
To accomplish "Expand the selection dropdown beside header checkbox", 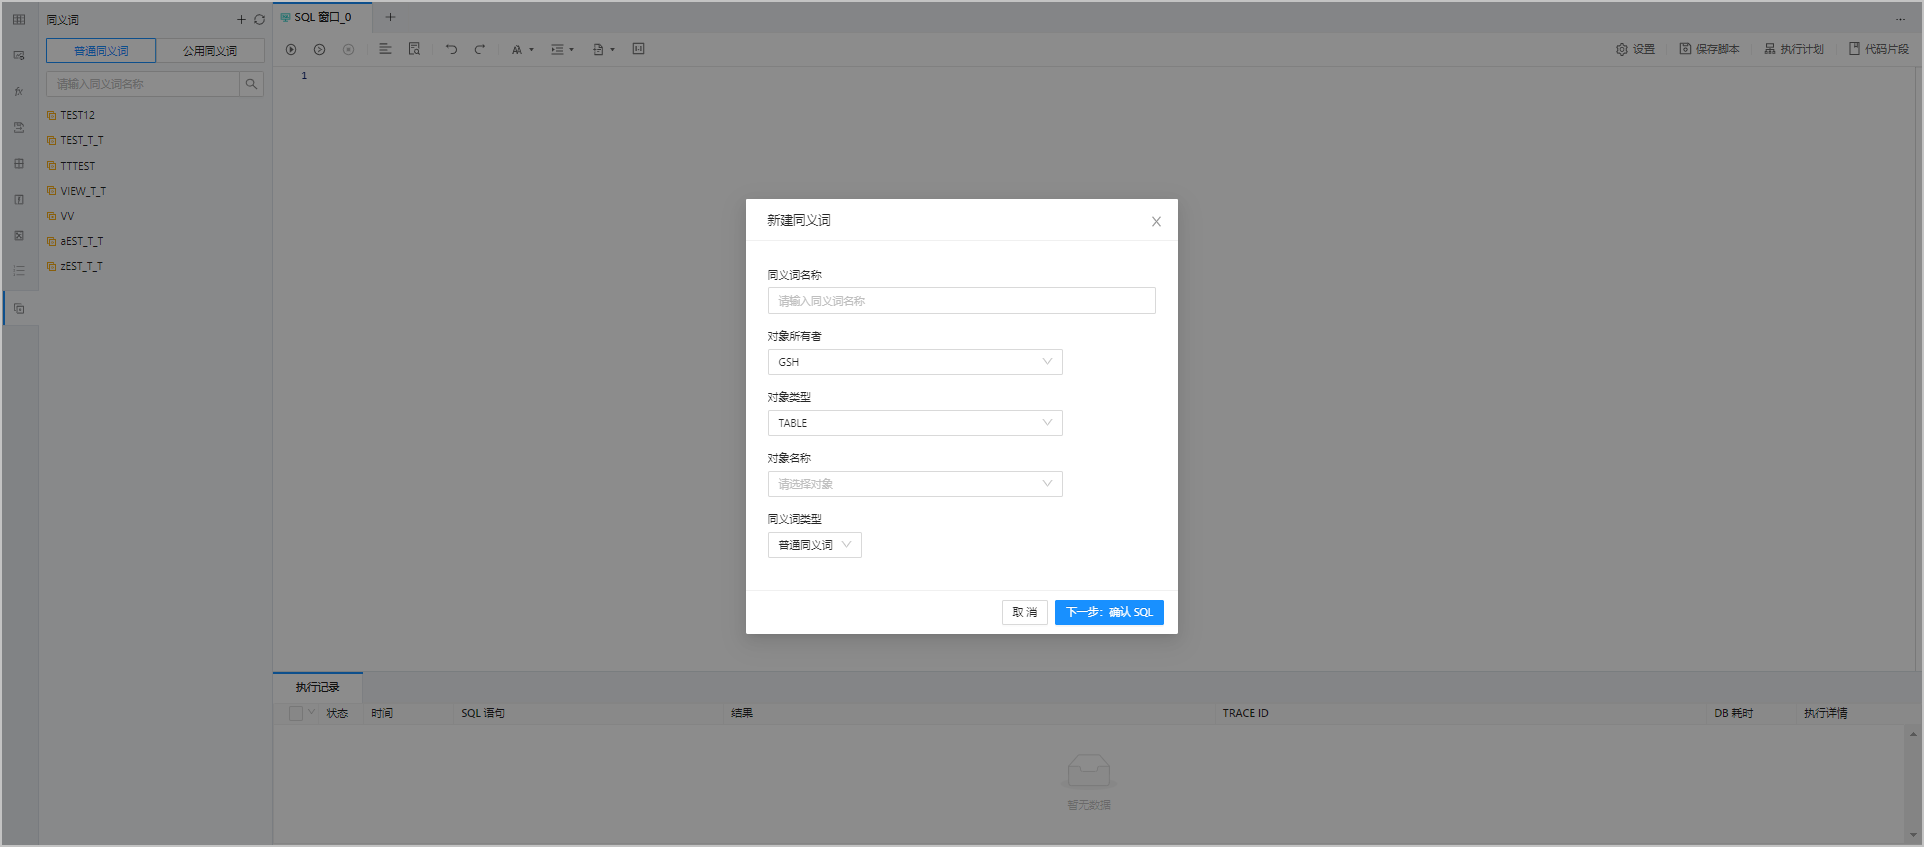I will [311, 713].
